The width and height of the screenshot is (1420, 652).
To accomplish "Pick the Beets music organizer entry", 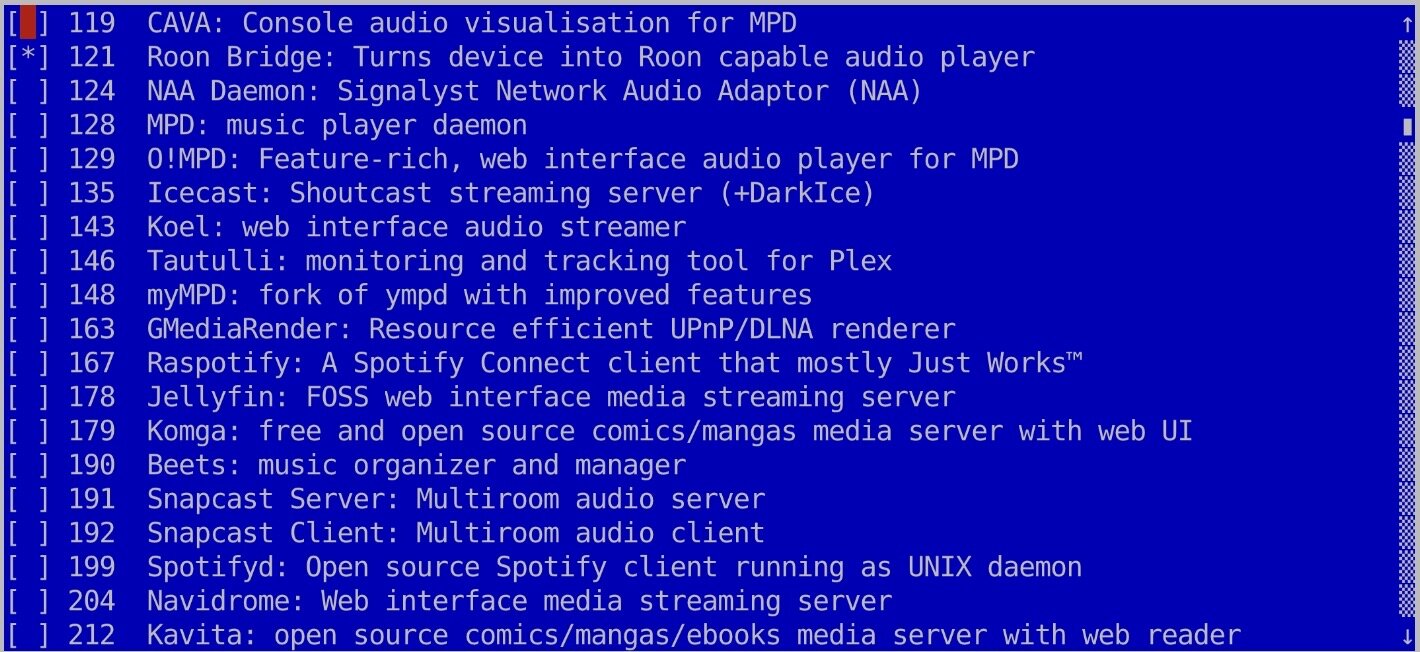I will 416,465.
